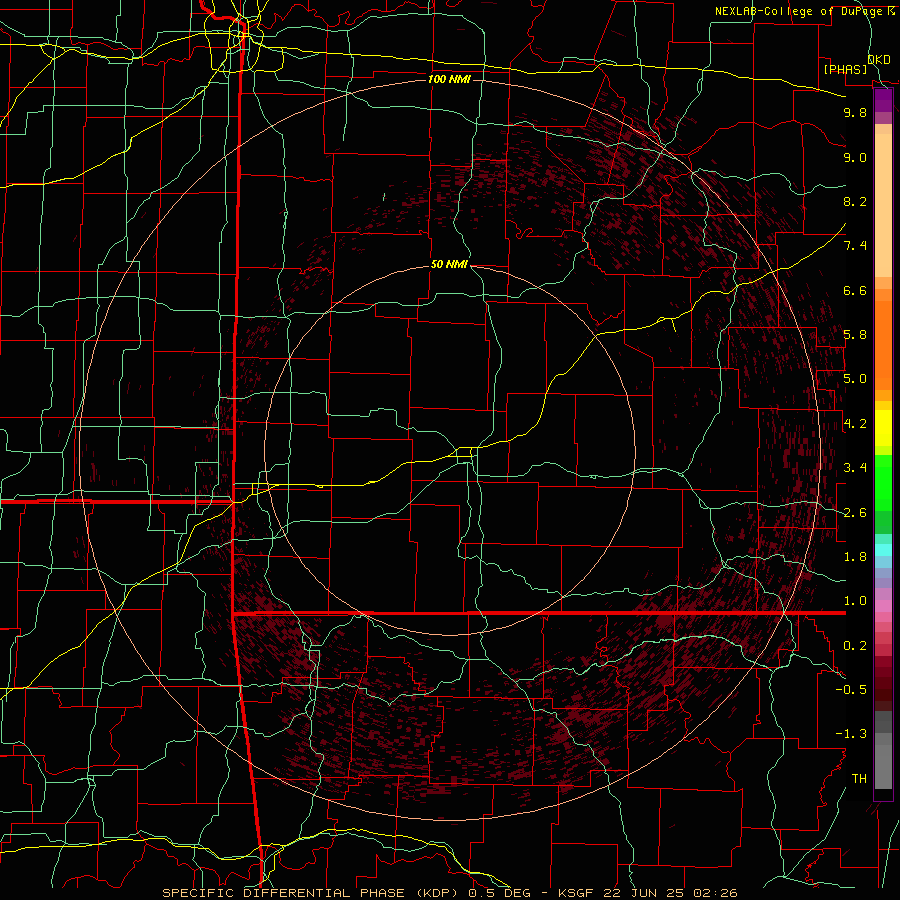Click the -1.3 scale value
Screen dimensions: 900x900
[x=851, y=734]
